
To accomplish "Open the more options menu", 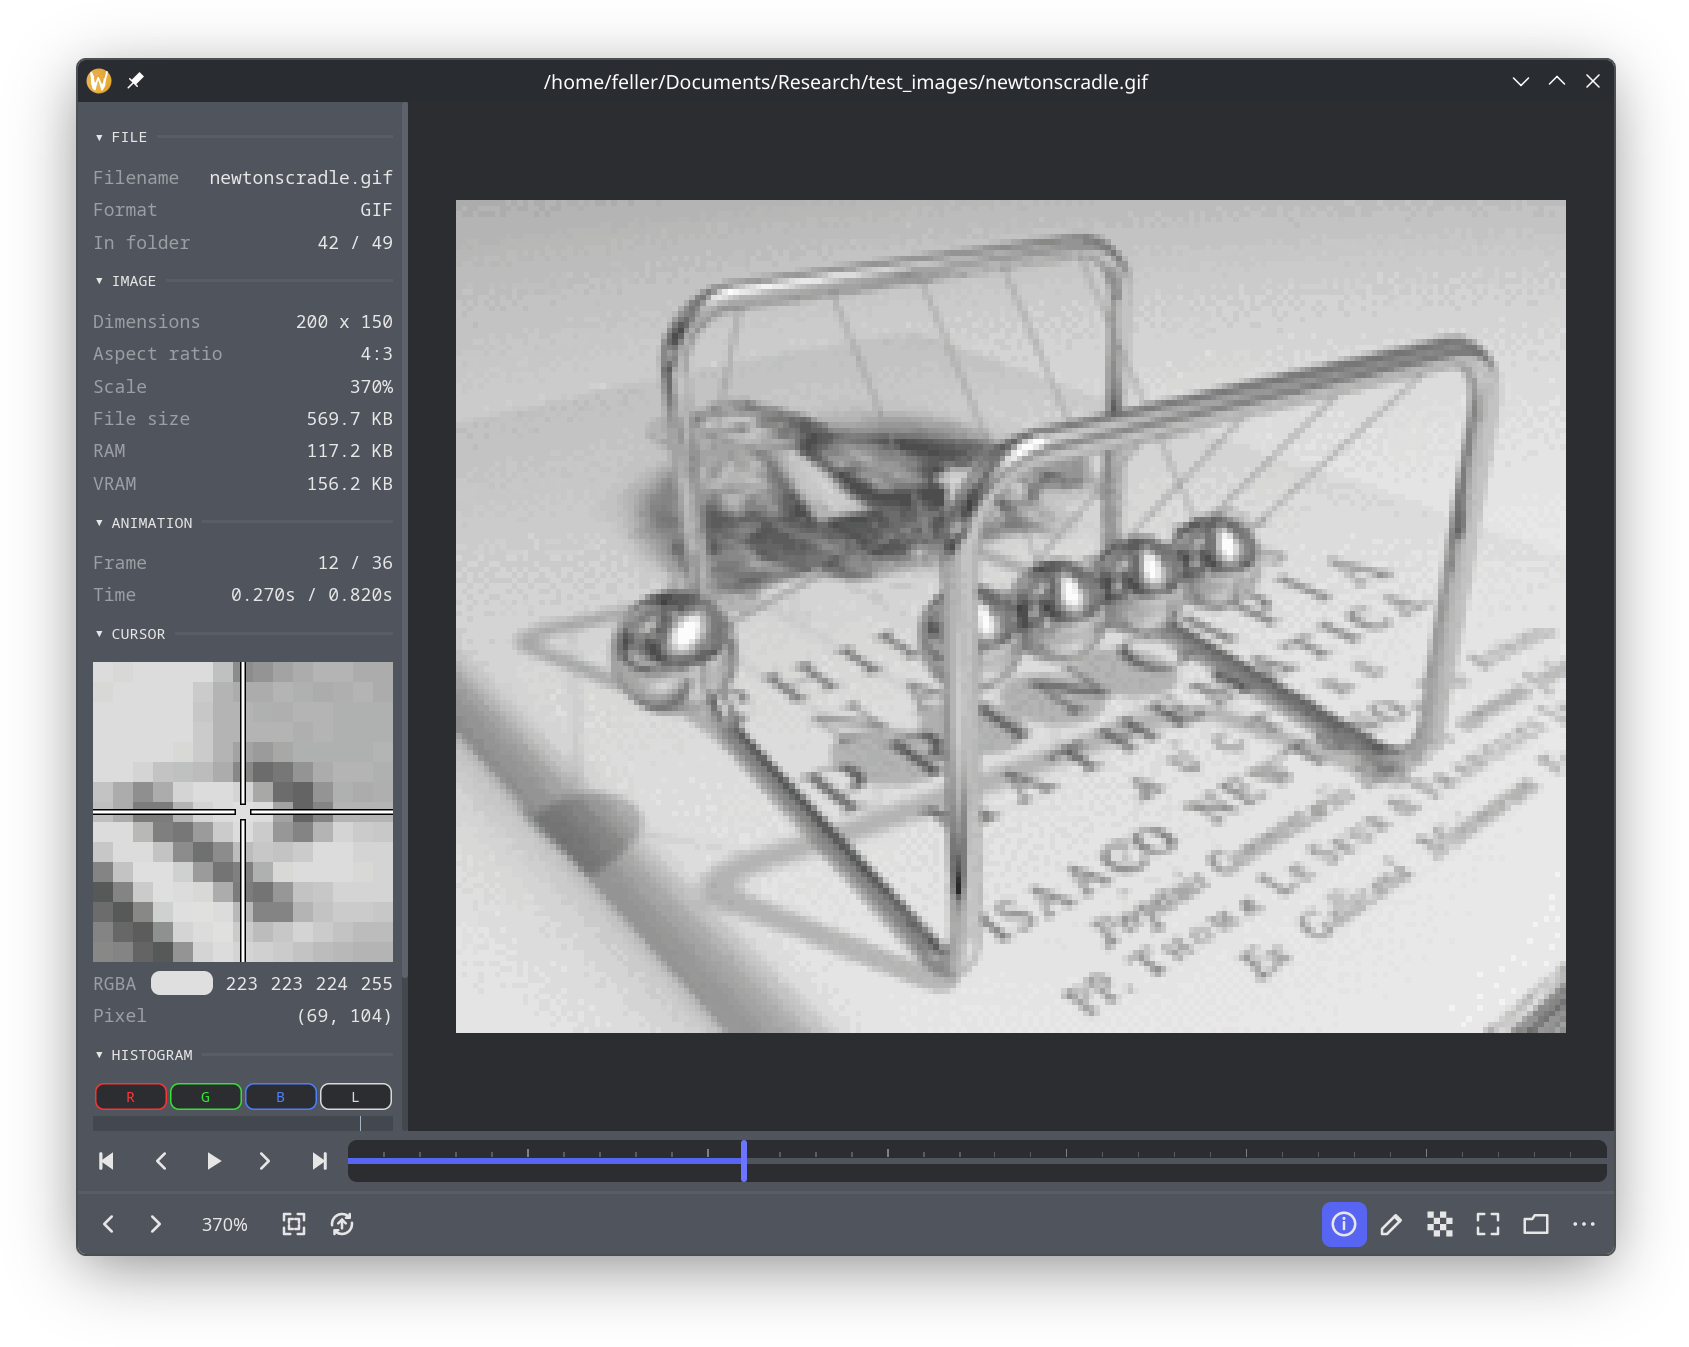I will point(1584,1224).
